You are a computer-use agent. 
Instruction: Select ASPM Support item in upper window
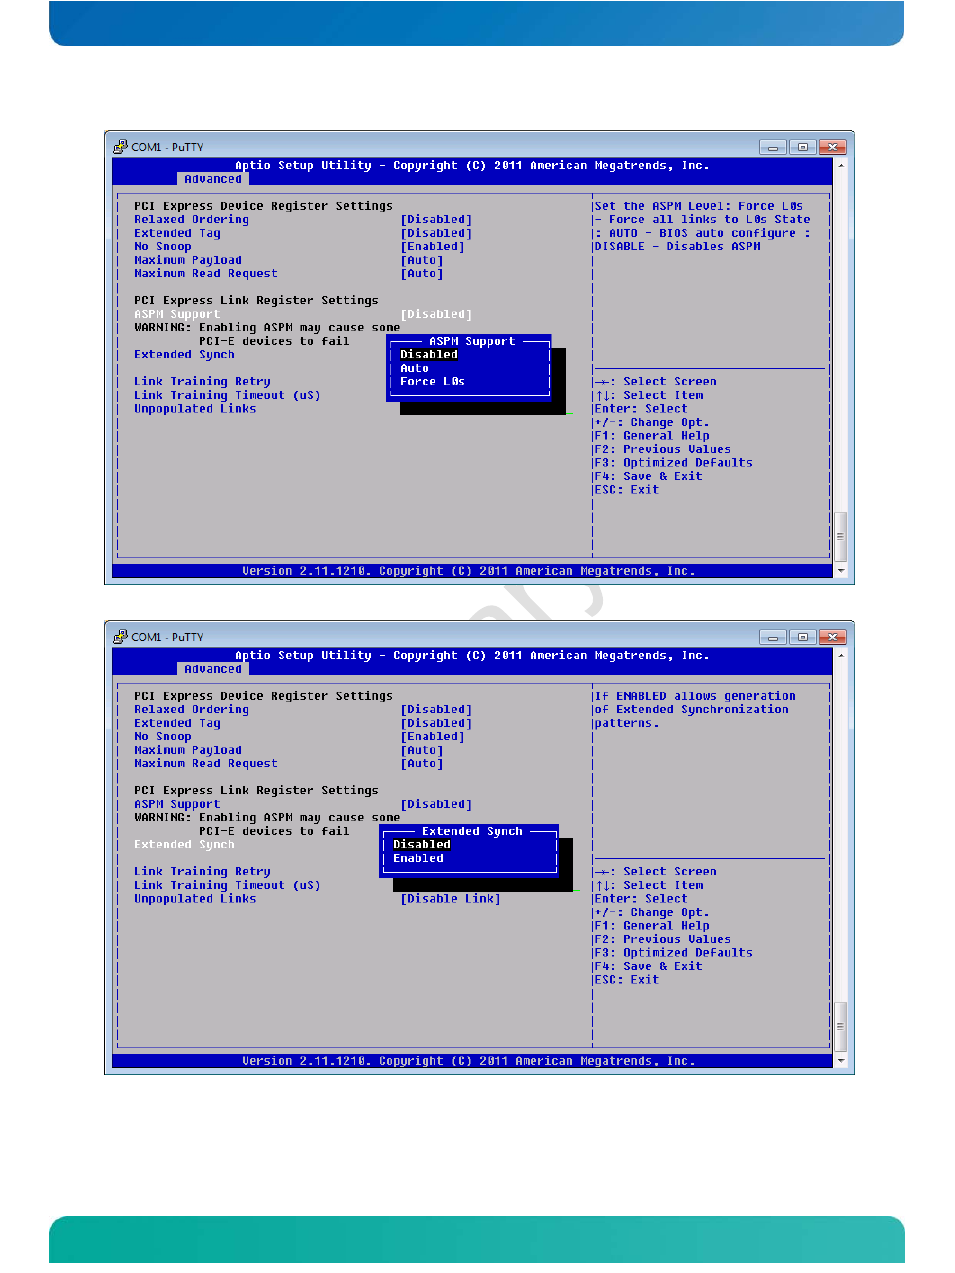pos(177,314)
